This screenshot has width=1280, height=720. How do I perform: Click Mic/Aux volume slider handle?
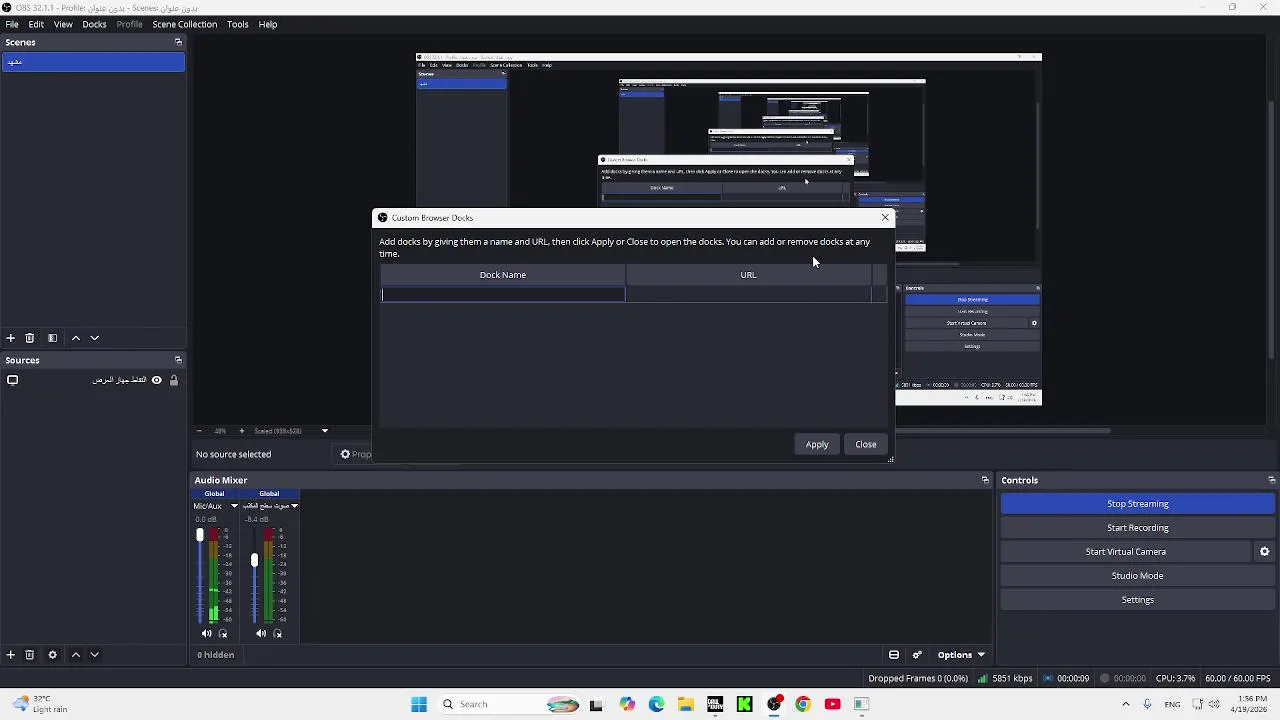point(200,536)
